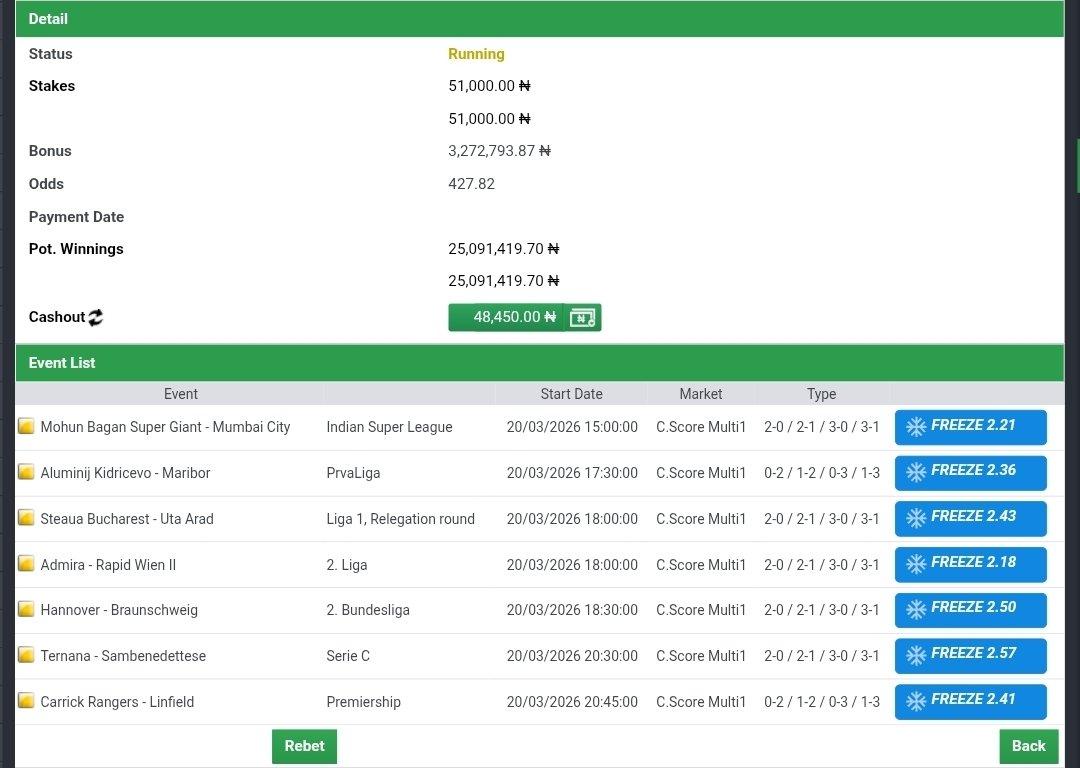1080x768 pixels.
Task: Select the Type column header
Action: click(821, 394)
